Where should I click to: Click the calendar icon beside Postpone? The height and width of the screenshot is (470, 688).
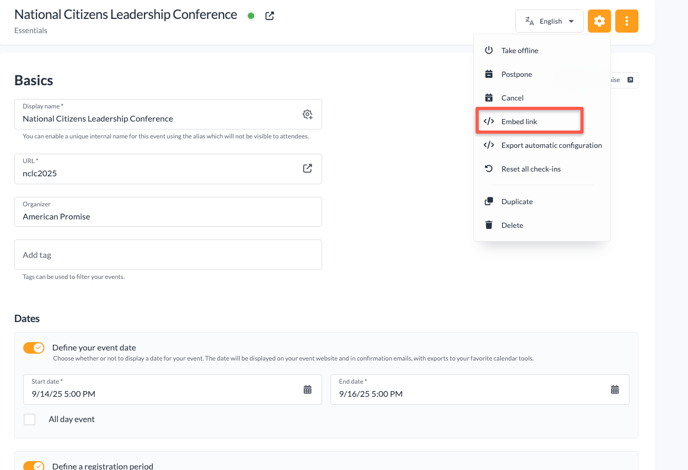489,74
